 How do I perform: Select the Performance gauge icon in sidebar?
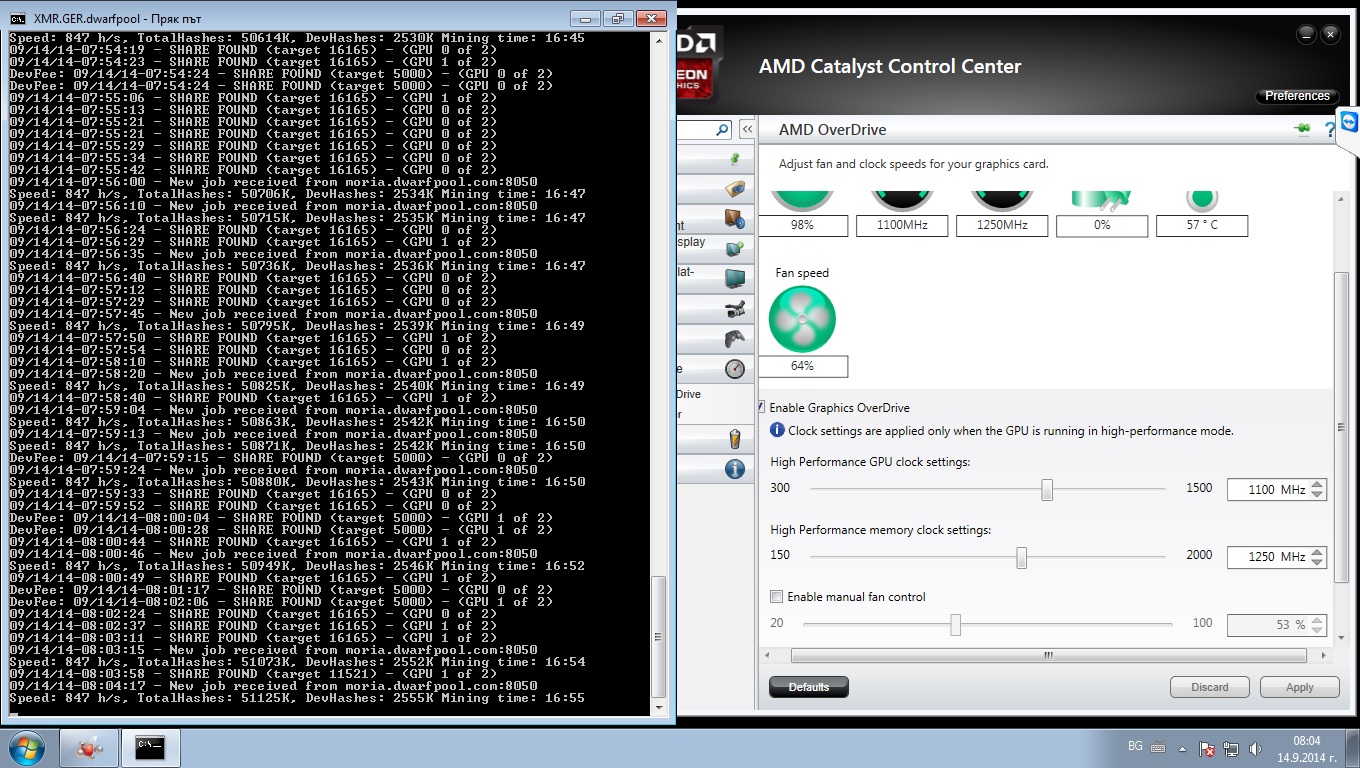pos(735,368)
